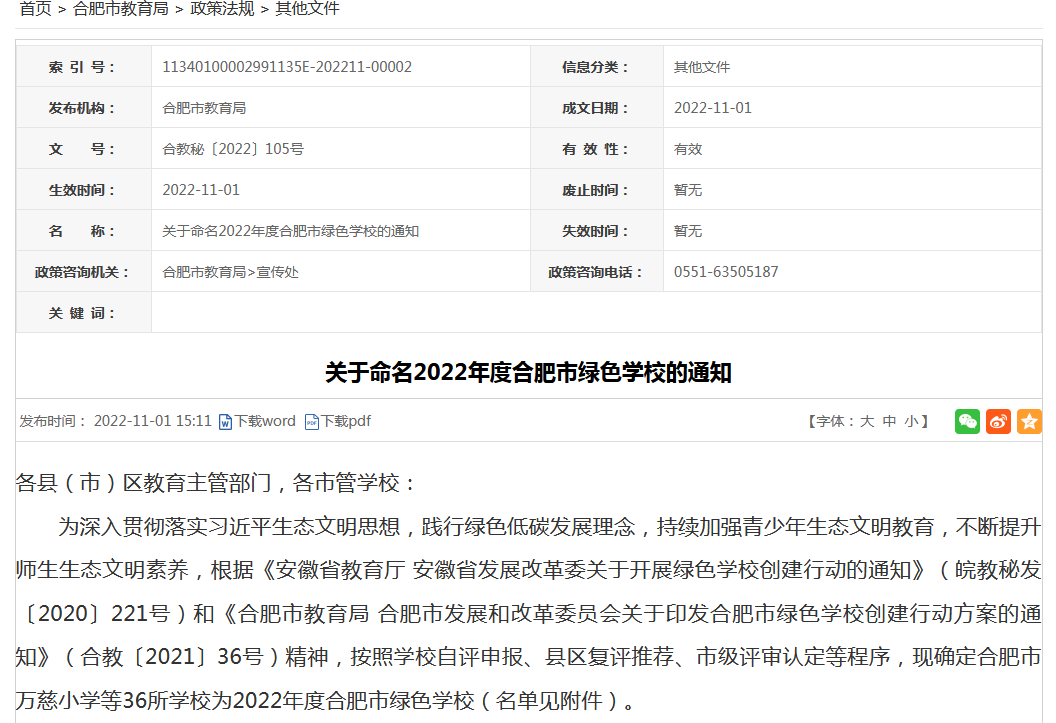Set font size to 小
Viewport: 1056px width, 723px height.
(911, 421)
